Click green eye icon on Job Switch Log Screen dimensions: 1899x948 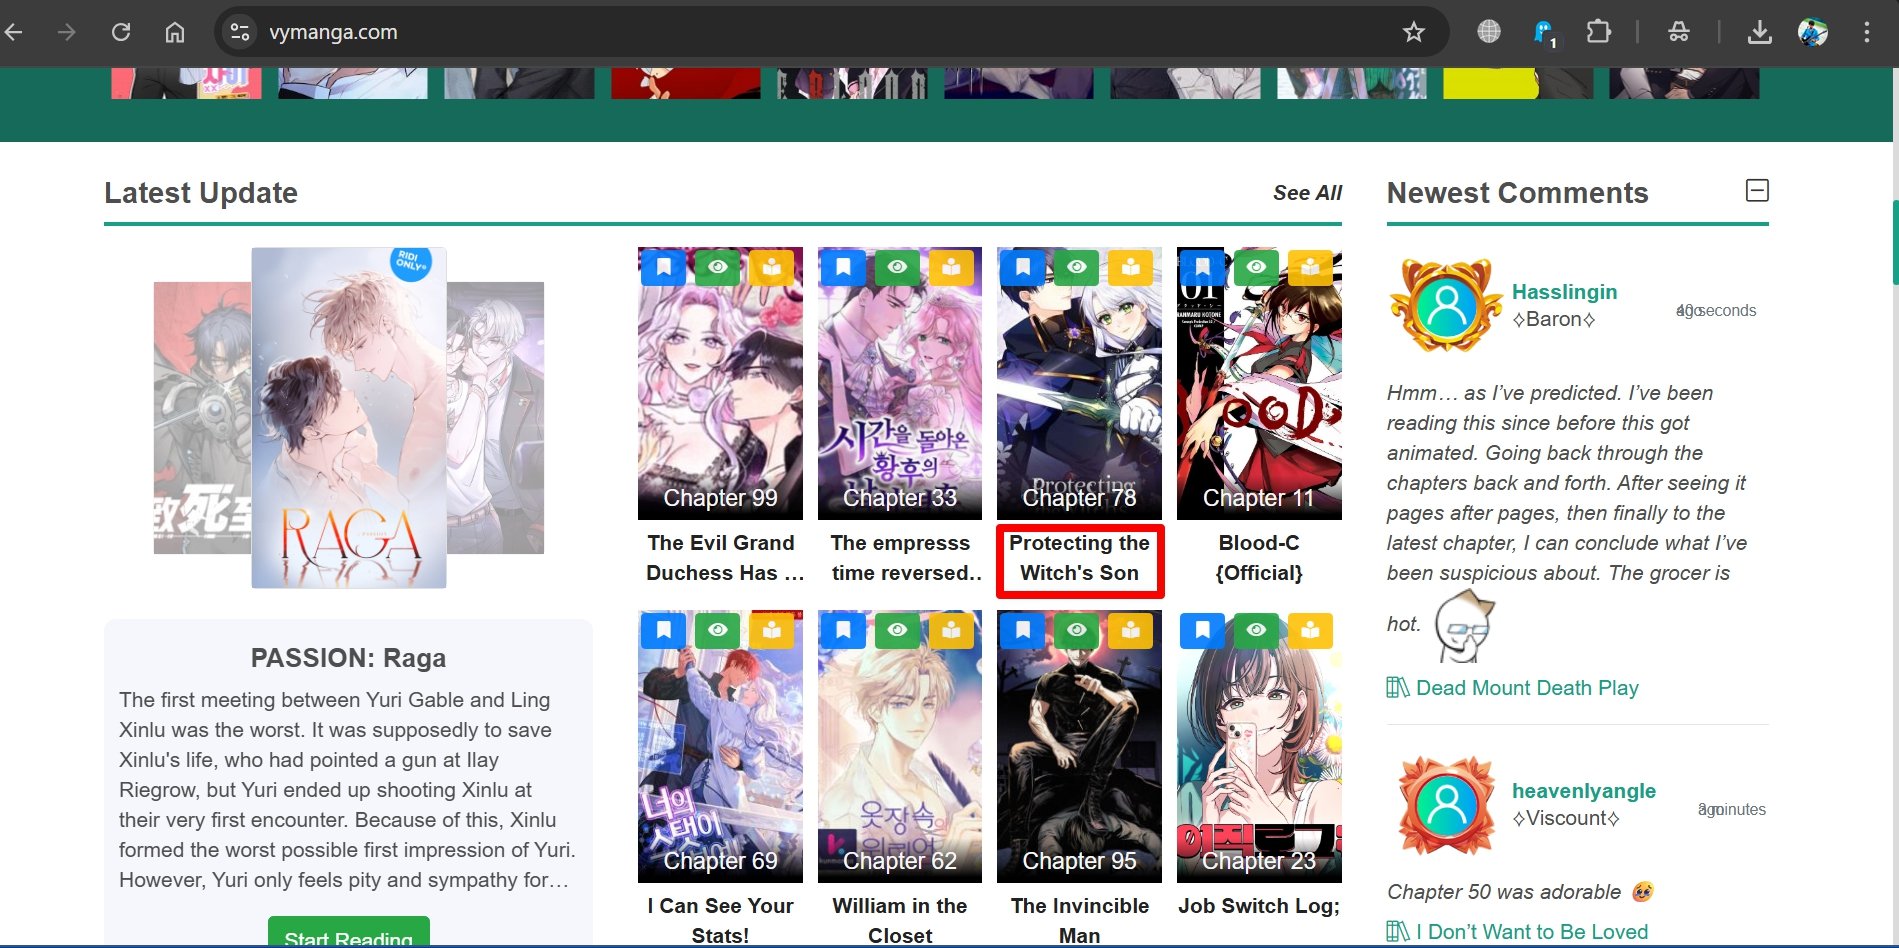point(1256,630)
